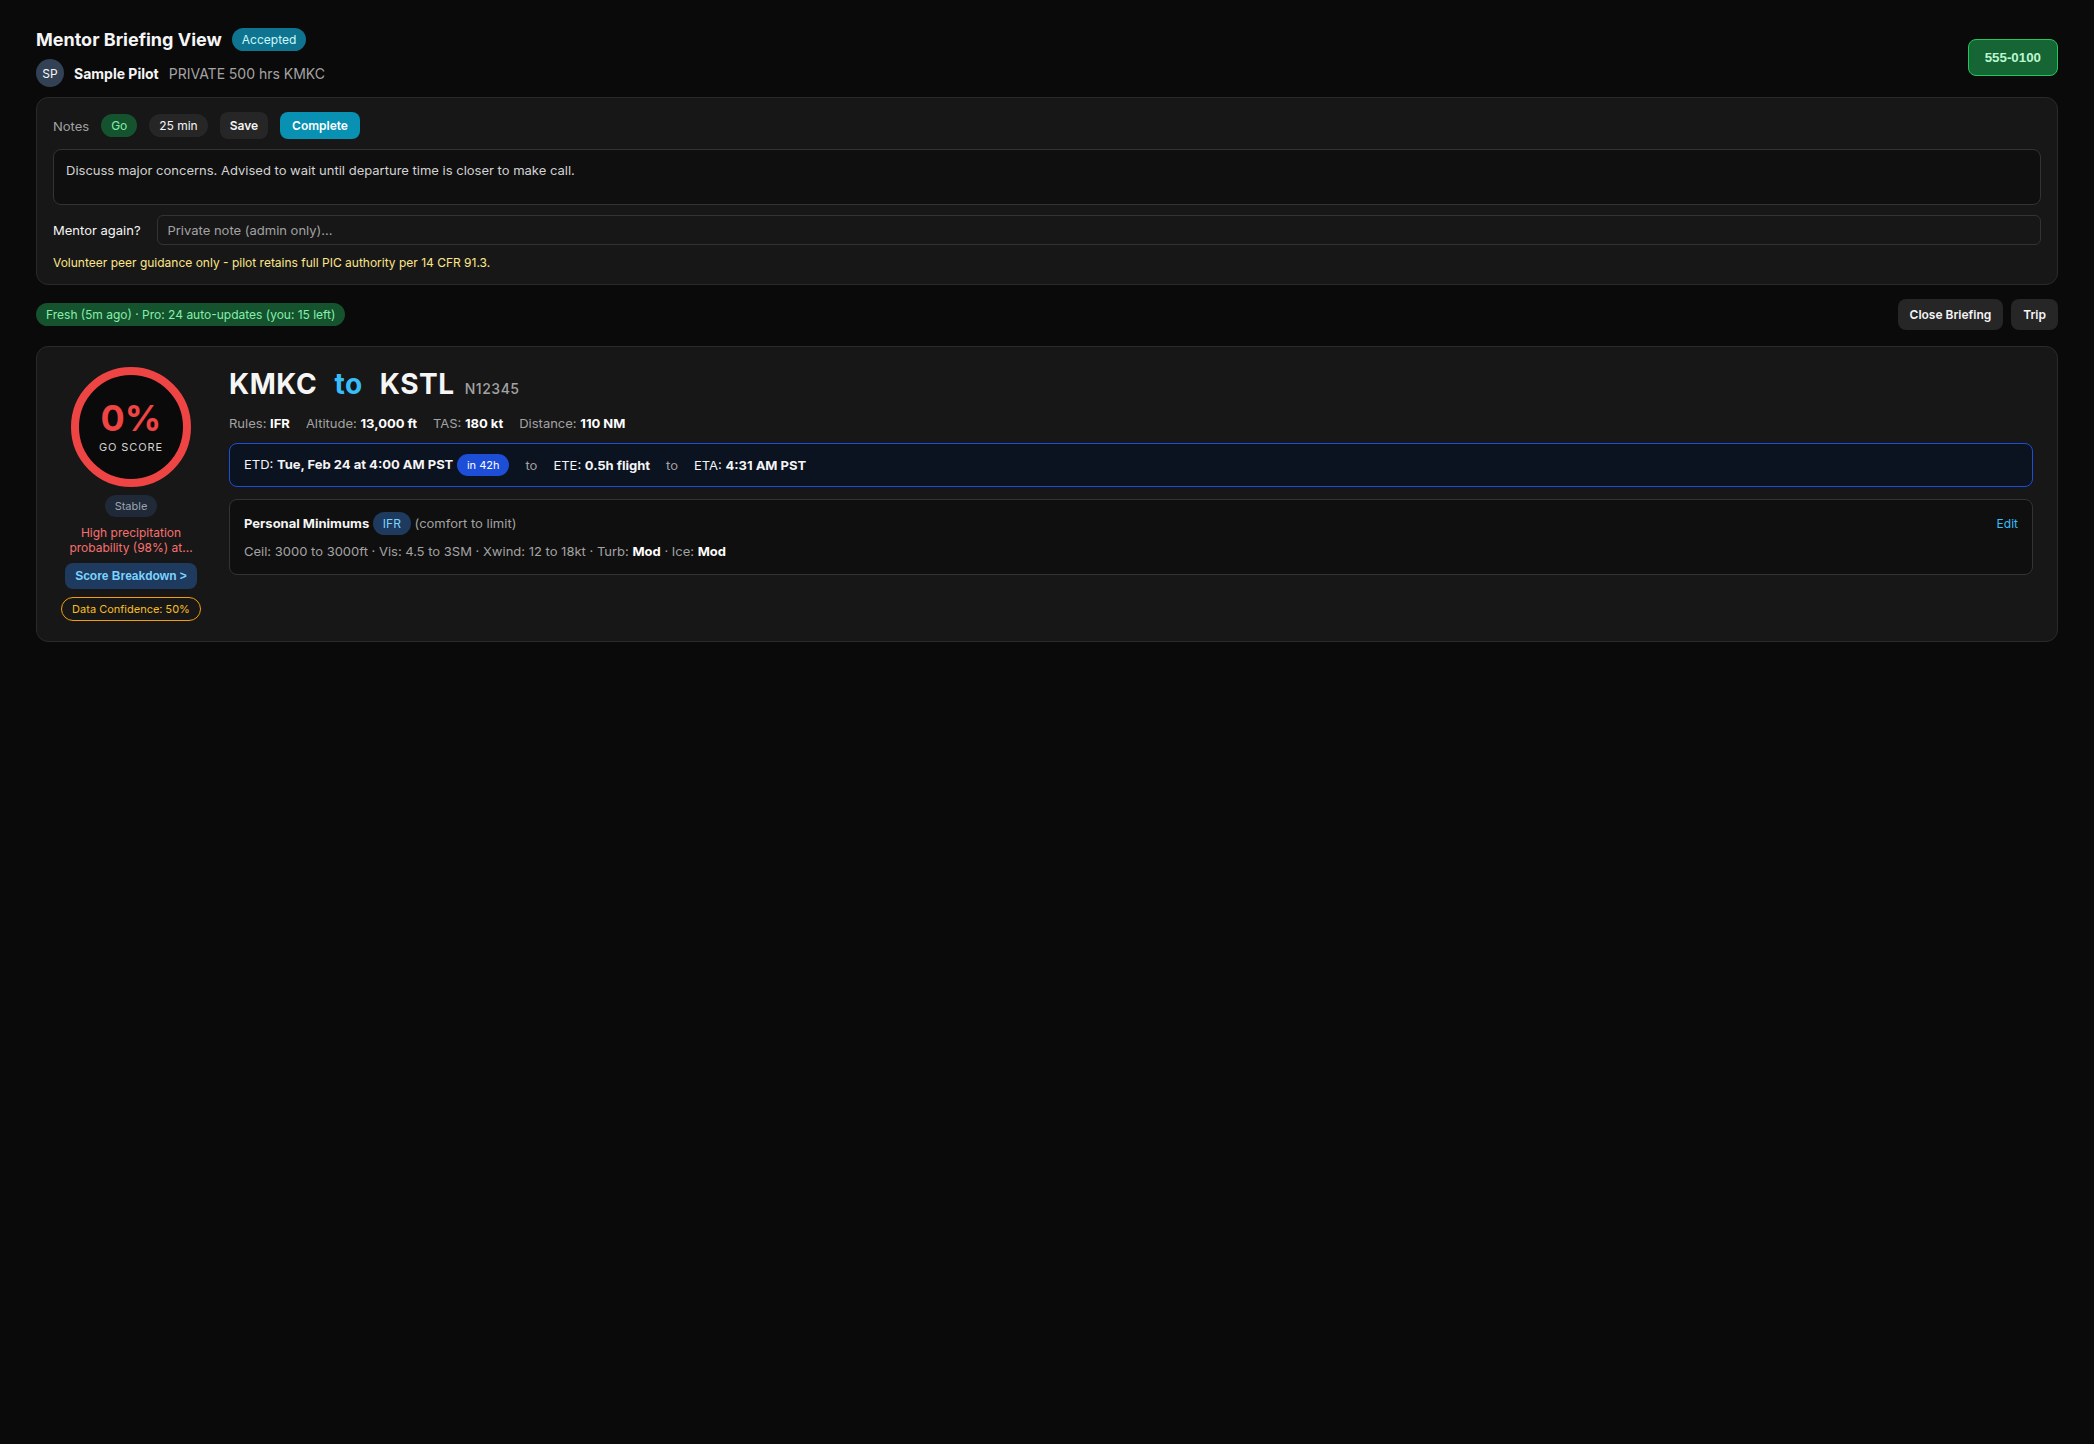Edit the Personal Minimums
Viewport: 2094px width, 1444px height.
point(2006,524)
